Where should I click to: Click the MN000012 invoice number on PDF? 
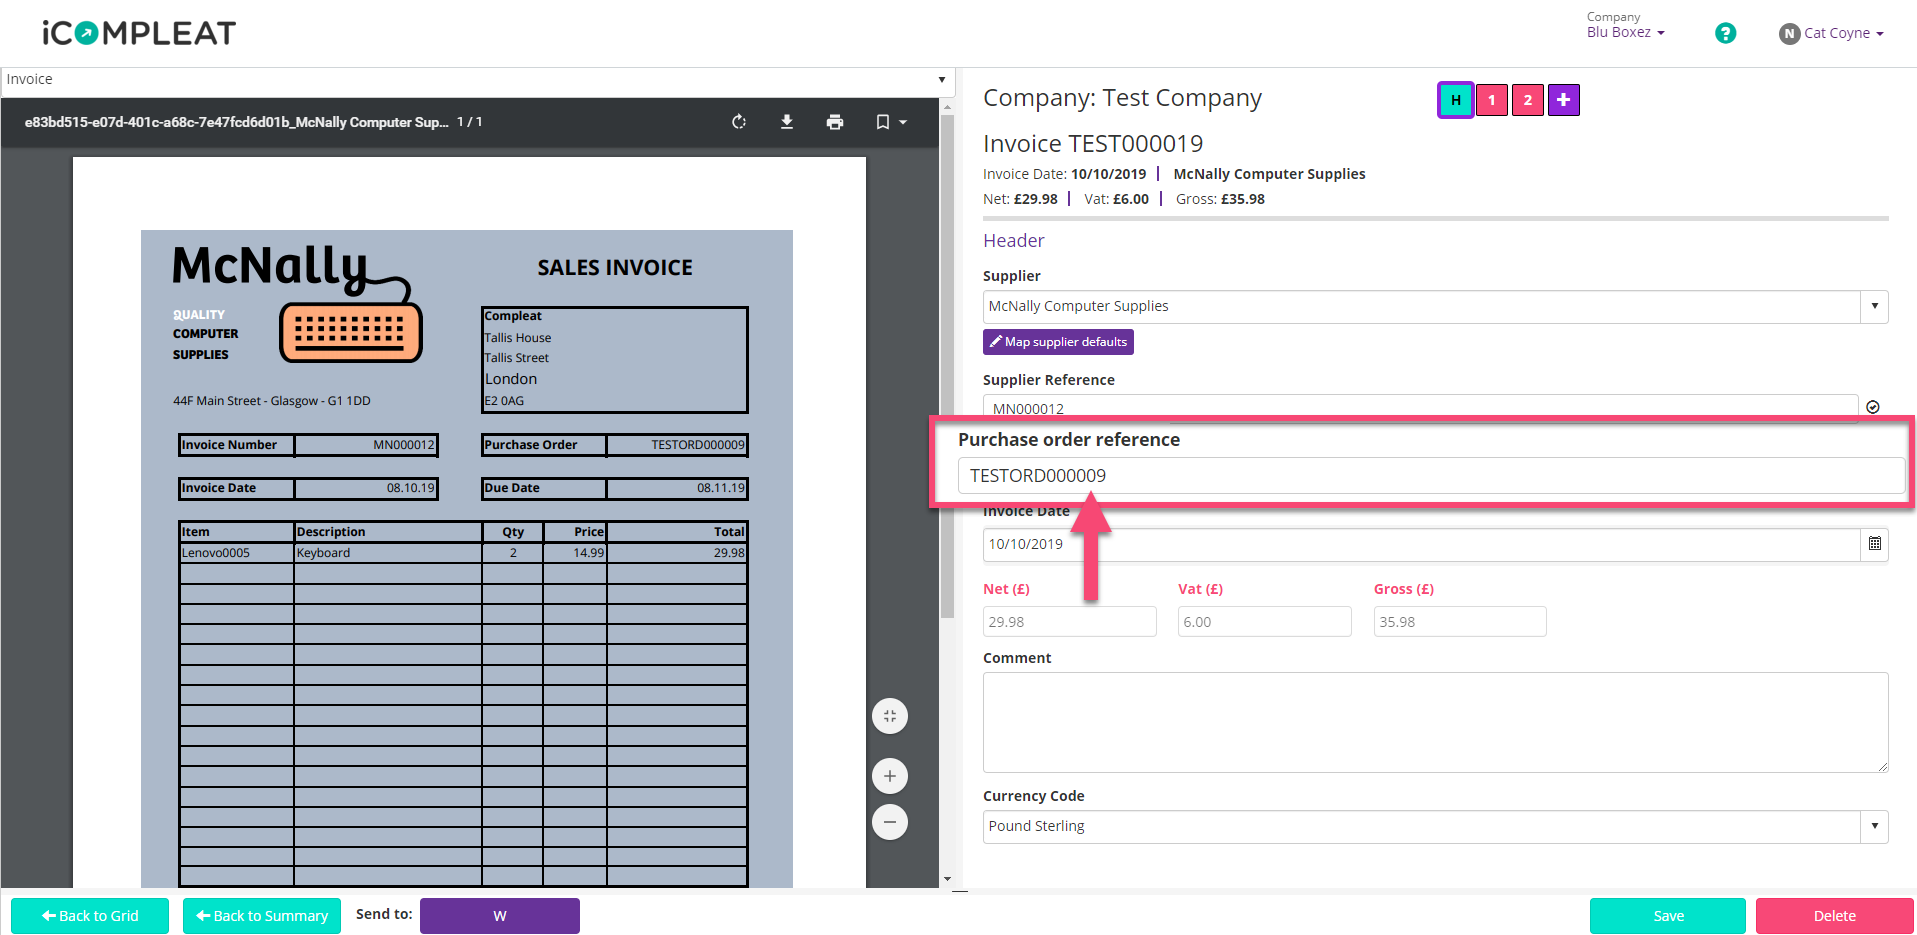pos(404,445)
